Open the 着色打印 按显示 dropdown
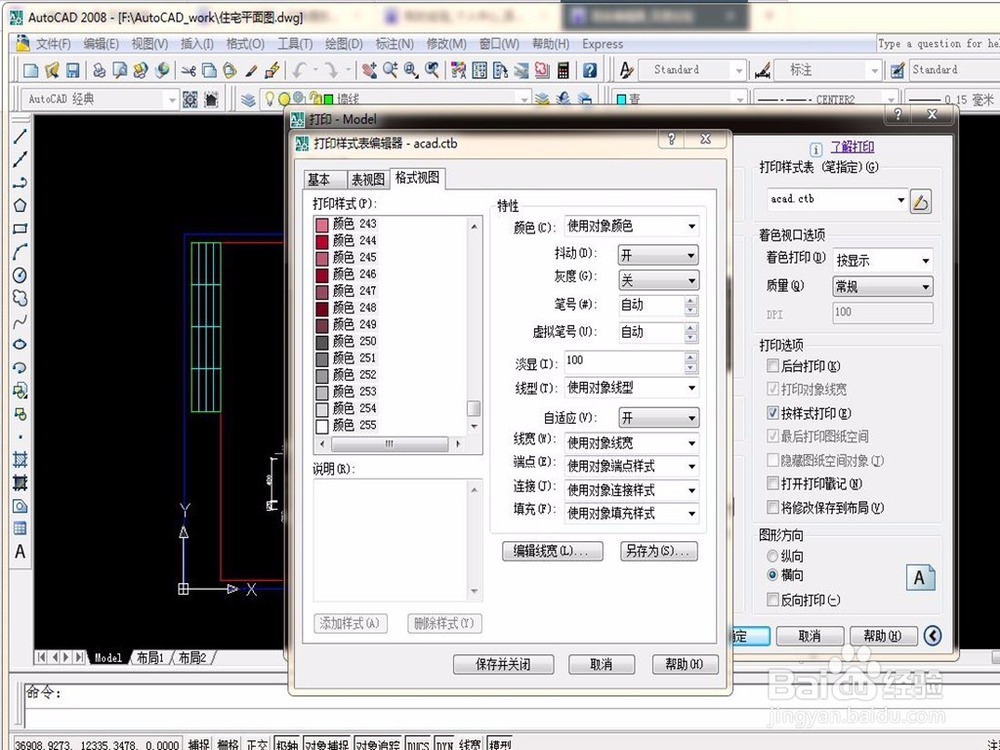 (883, 260)
